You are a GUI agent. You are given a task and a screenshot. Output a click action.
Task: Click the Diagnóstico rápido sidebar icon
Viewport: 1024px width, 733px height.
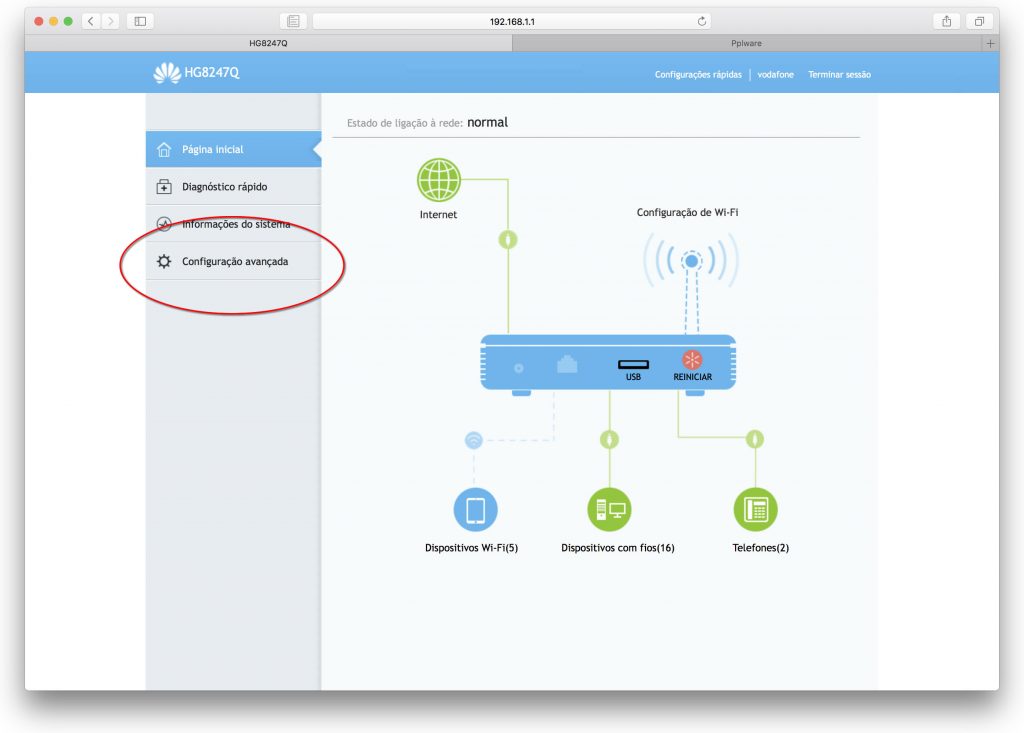click(164, 186)
